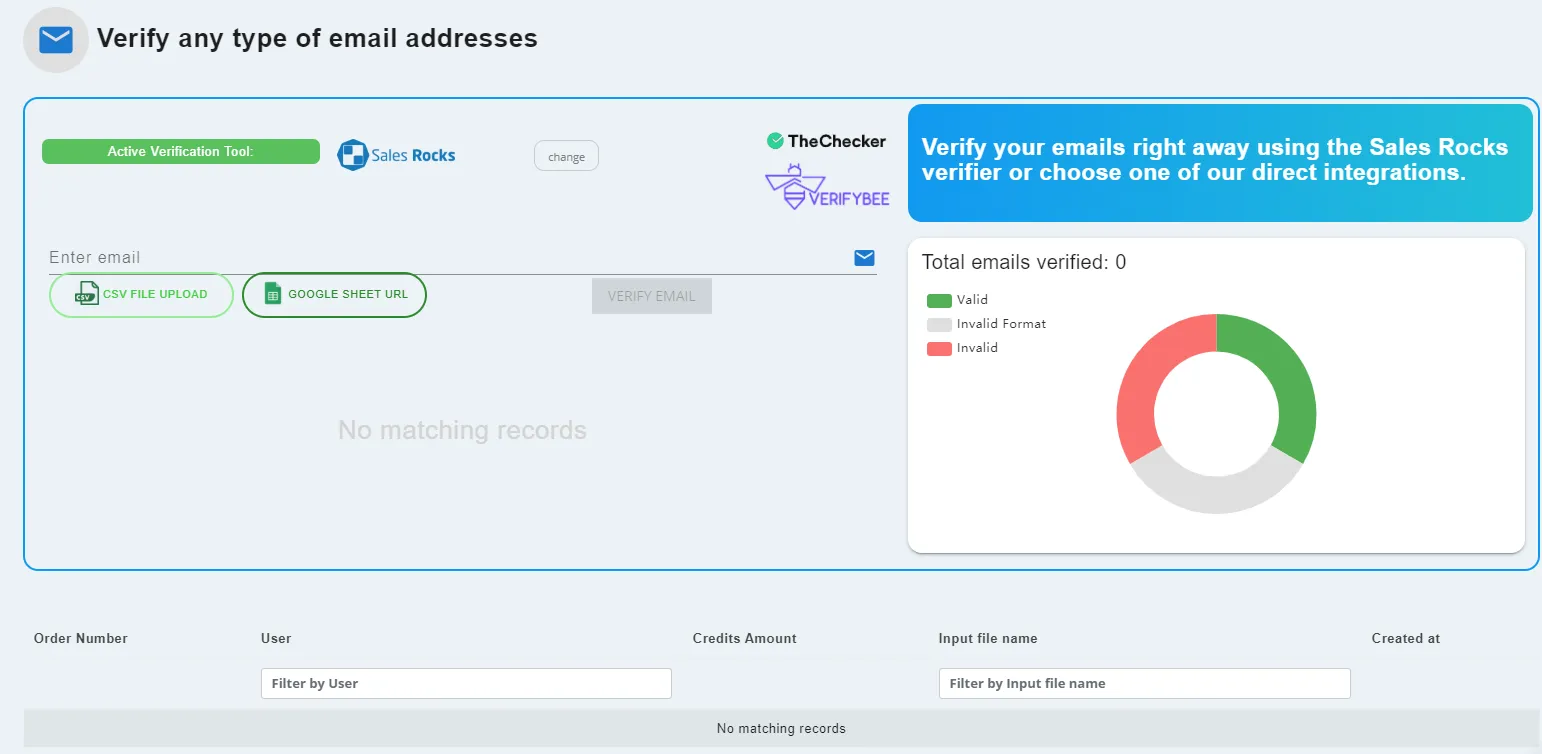Click the GOOGLE SHEET URL button
The height and width of the screenshot is (754, 1542).
click(334, 294)
